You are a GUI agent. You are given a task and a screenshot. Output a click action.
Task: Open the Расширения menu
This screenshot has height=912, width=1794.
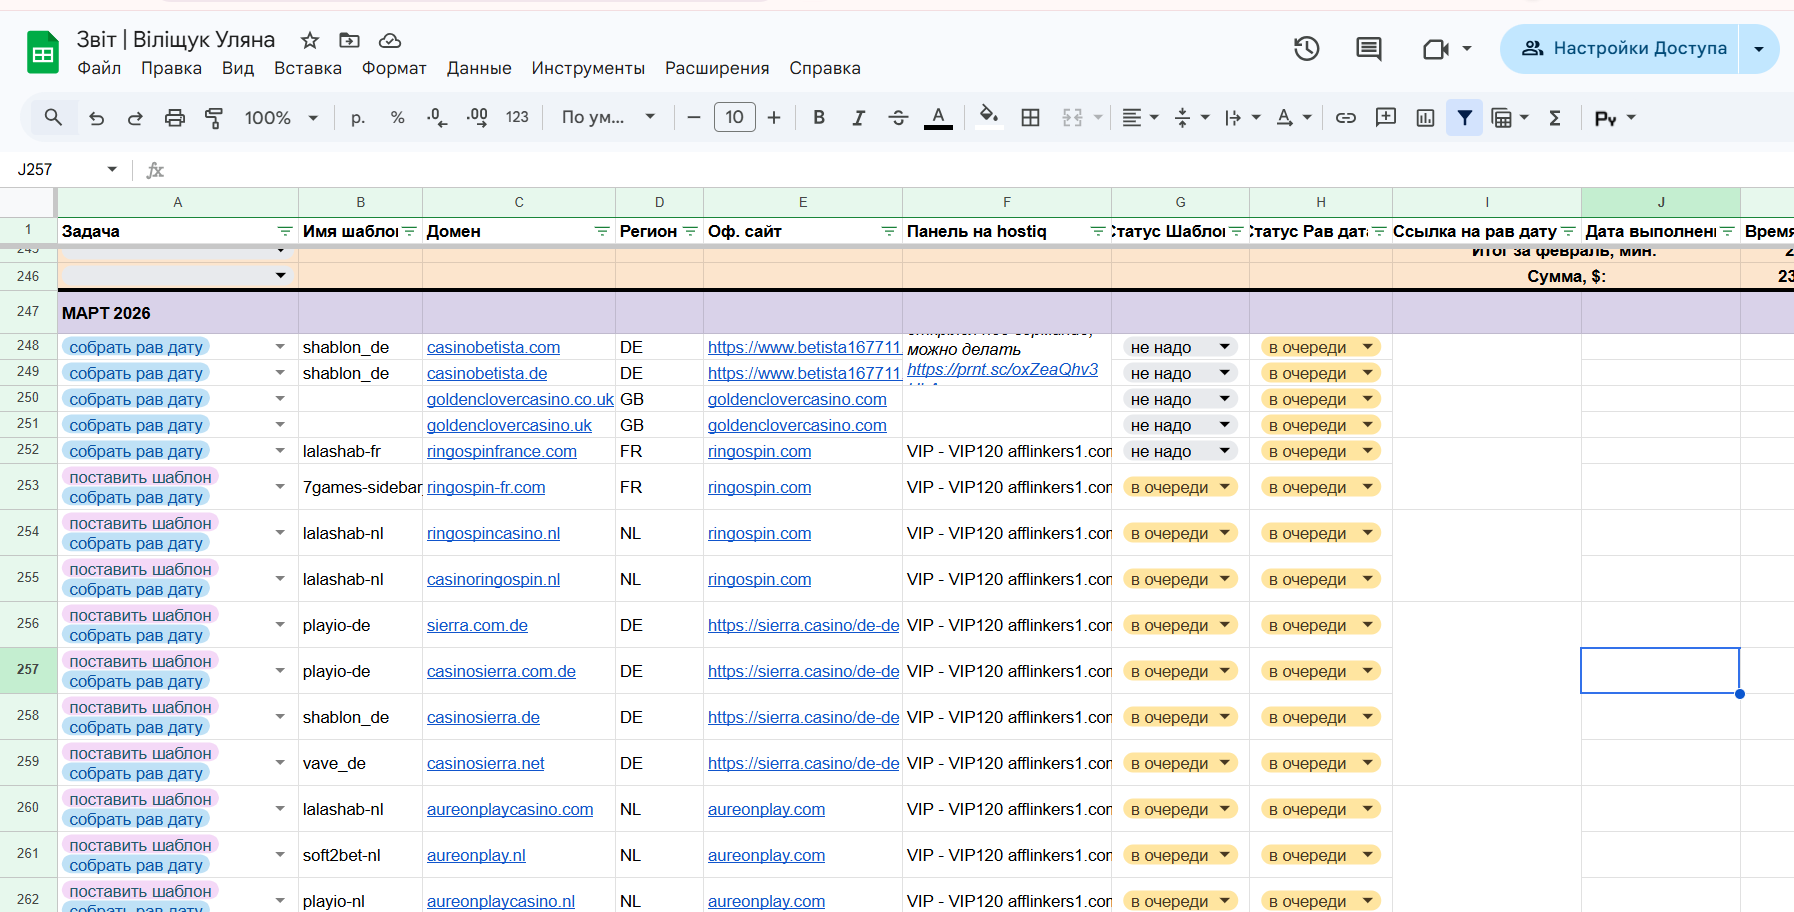click(x=716, y=68)
